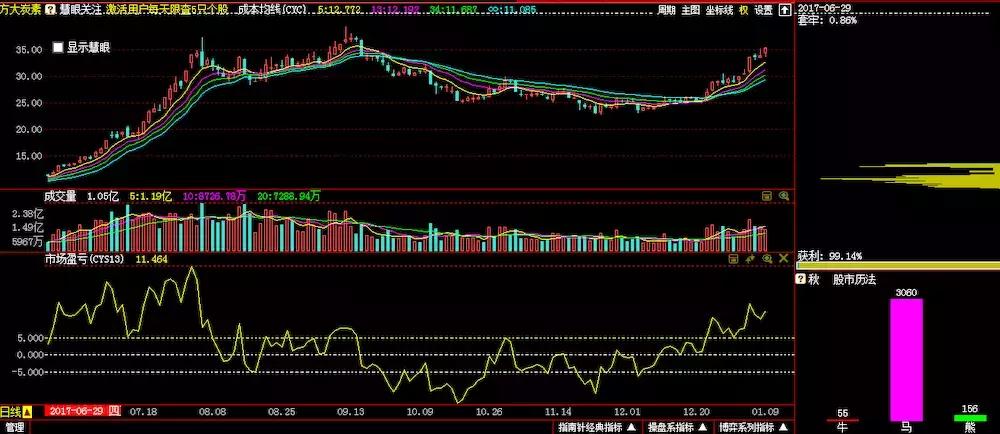This screenshot has width=1000, height=434.
Task: Click the magnifier icon in 市场盈亏 panel
Action: coord(767,258)
